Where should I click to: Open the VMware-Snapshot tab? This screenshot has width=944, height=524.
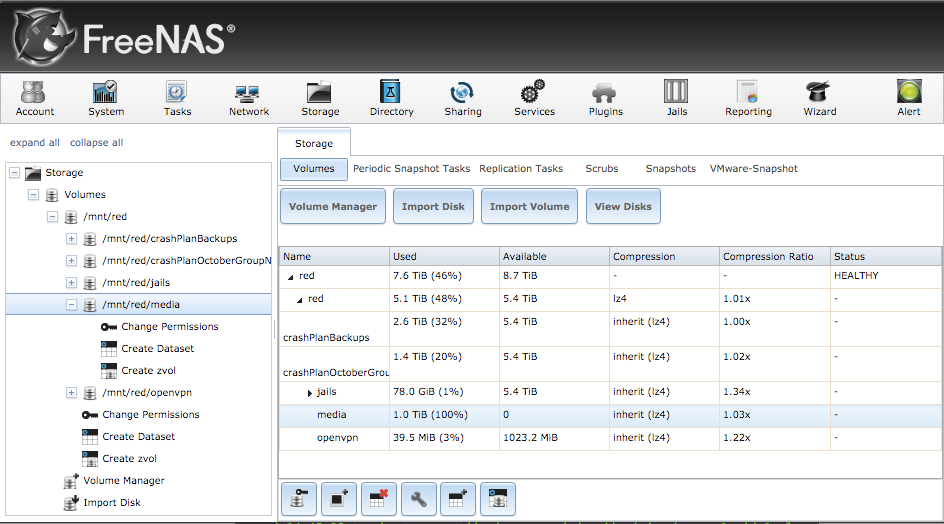753,169
